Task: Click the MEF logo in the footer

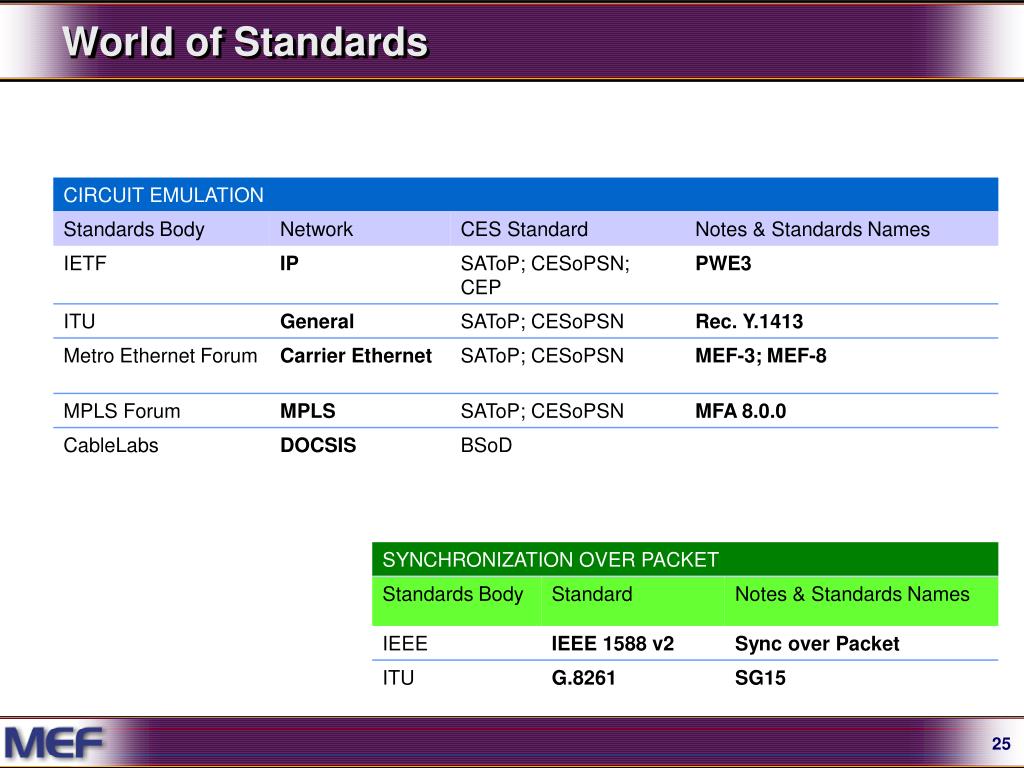Action: point(54,743)
